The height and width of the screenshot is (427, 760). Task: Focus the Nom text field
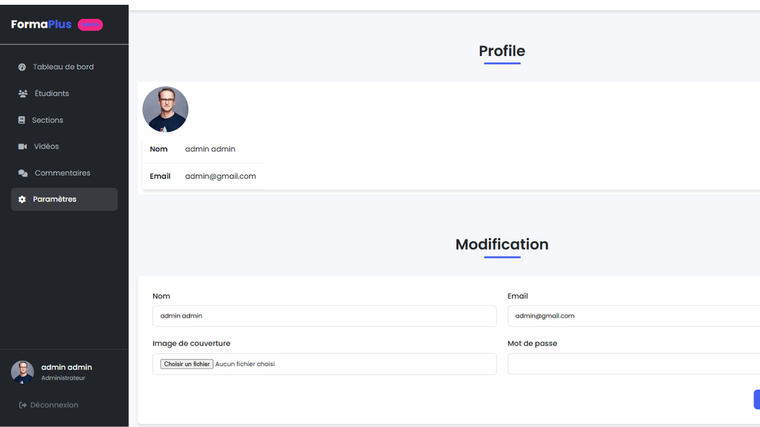324,316
